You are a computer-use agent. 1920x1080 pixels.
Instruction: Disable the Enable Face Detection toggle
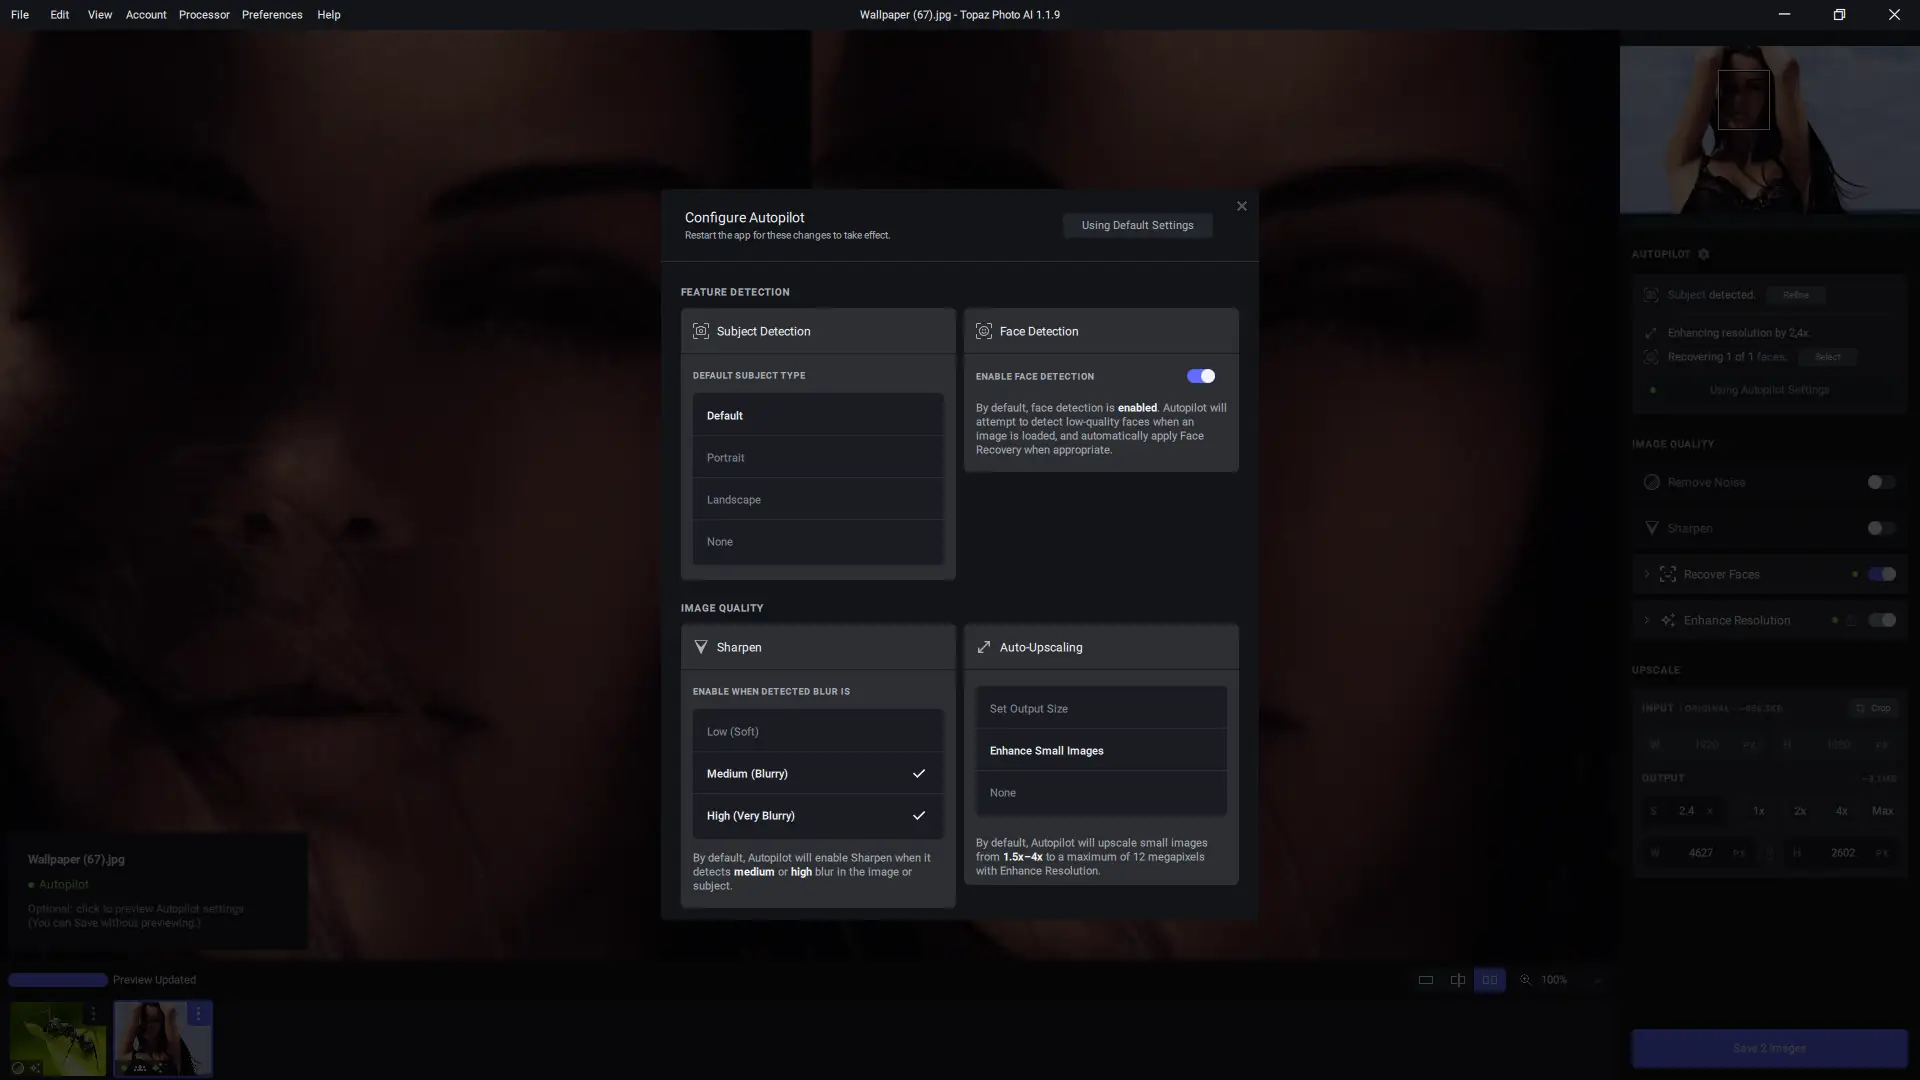point(1201,376)
